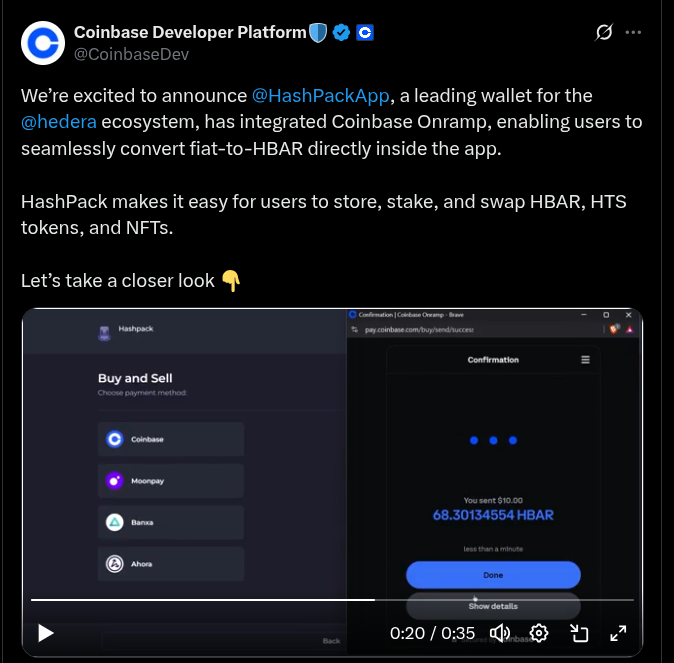Click the Brave rewards triangle icon in video
This screenshot has width=674, height=663.
tap(630, 329)
